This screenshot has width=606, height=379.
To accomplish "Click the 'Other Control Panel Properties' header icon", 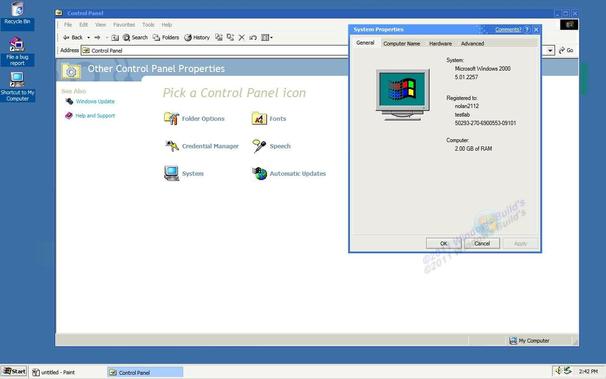I will point(71,71).
